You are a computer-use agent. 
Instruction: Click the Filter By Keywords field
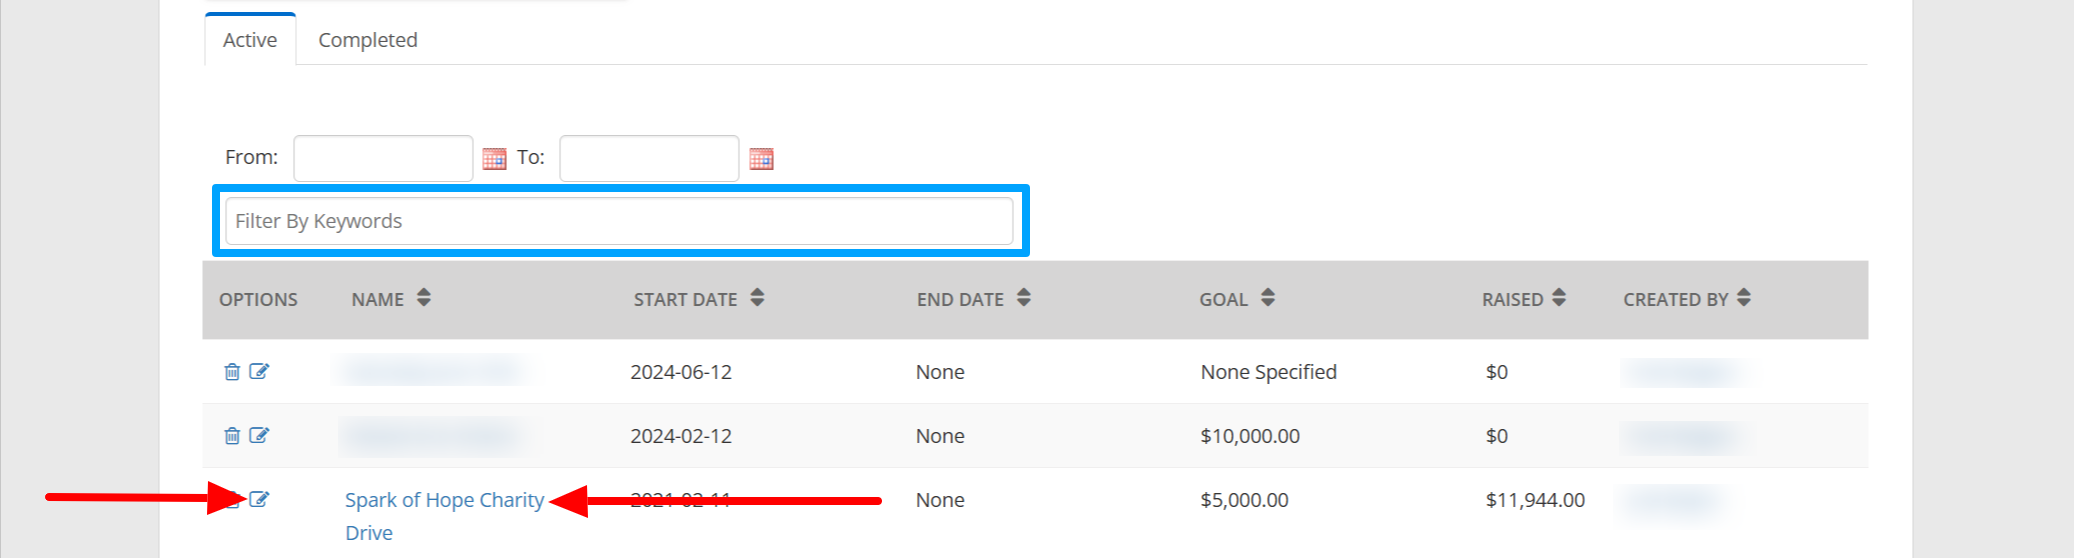click(619, 221)
